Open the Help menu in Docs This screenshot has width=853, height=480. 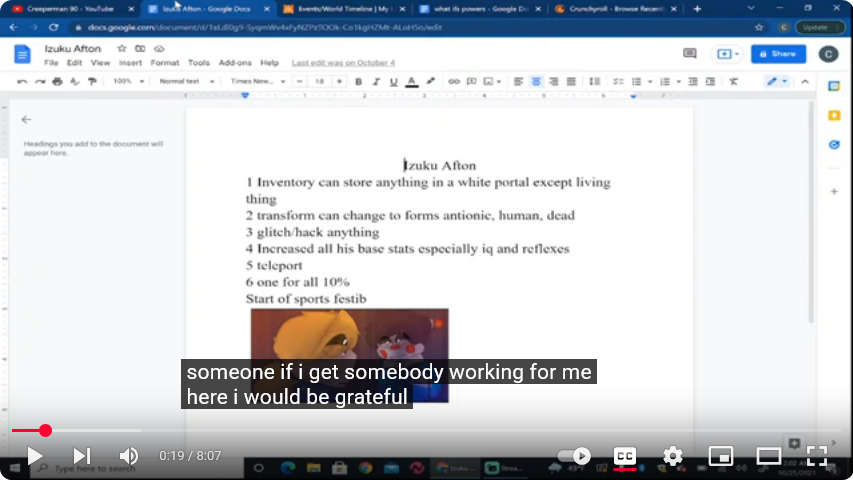(269, 63)
